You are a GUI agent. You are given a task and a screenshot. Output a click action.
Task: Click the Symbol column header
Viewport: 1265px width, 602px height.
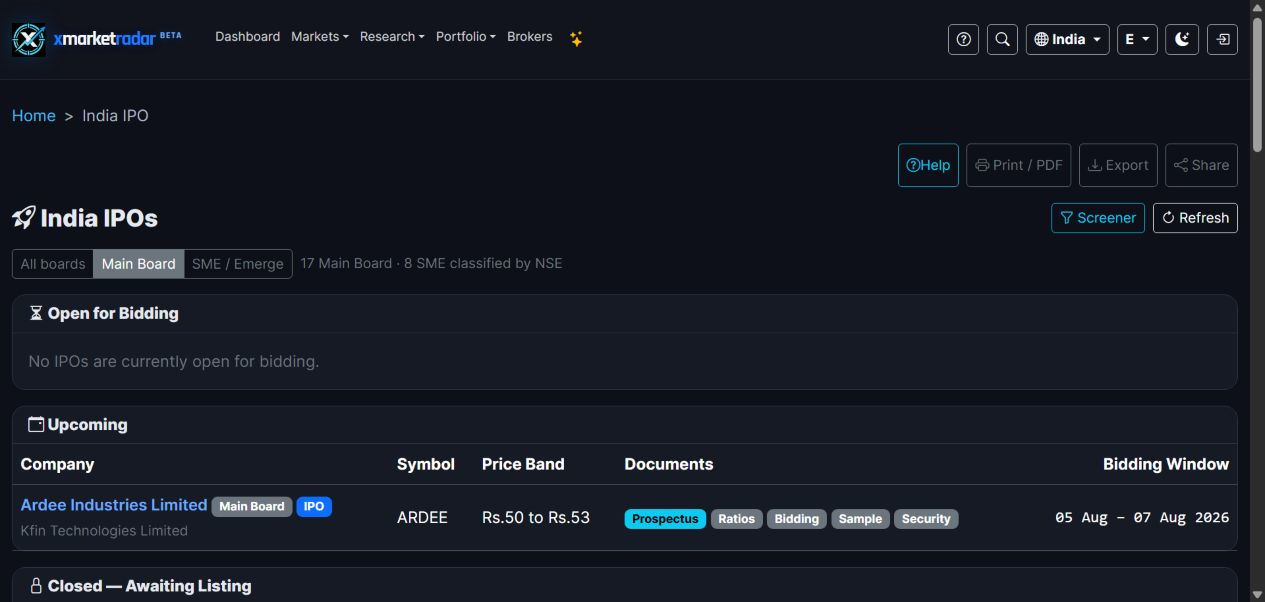click(x=426, y=464)
